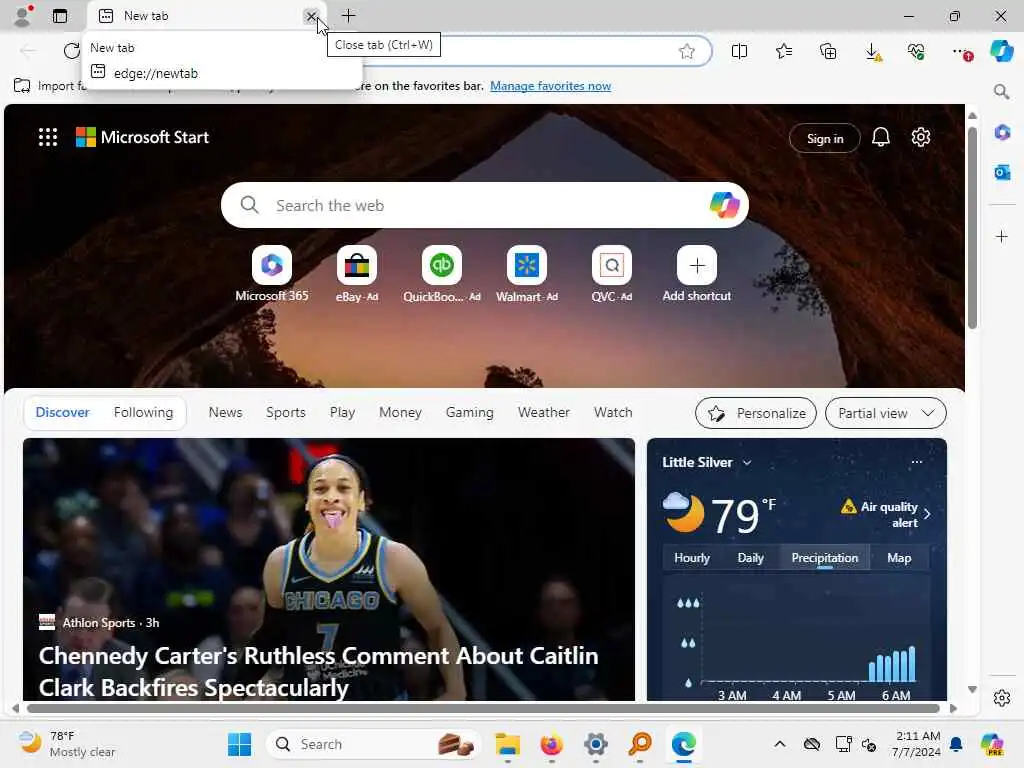The image size is (1024, 768).
Task: Open the Microsoft 365 shortcut
Action: pos(272,274)
